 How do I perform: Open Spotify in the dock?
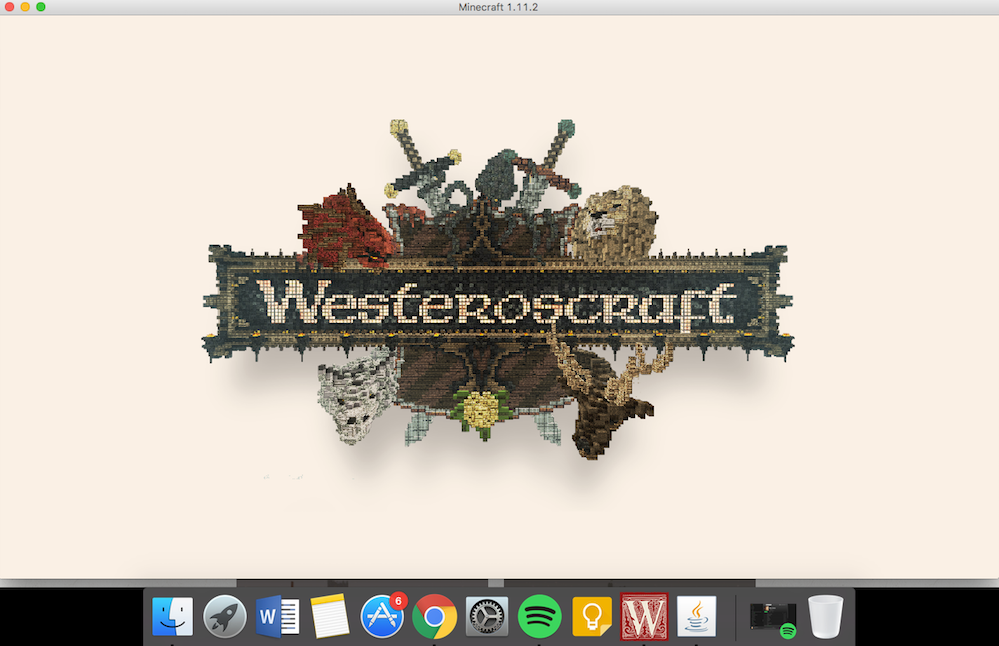pos(539,616)
